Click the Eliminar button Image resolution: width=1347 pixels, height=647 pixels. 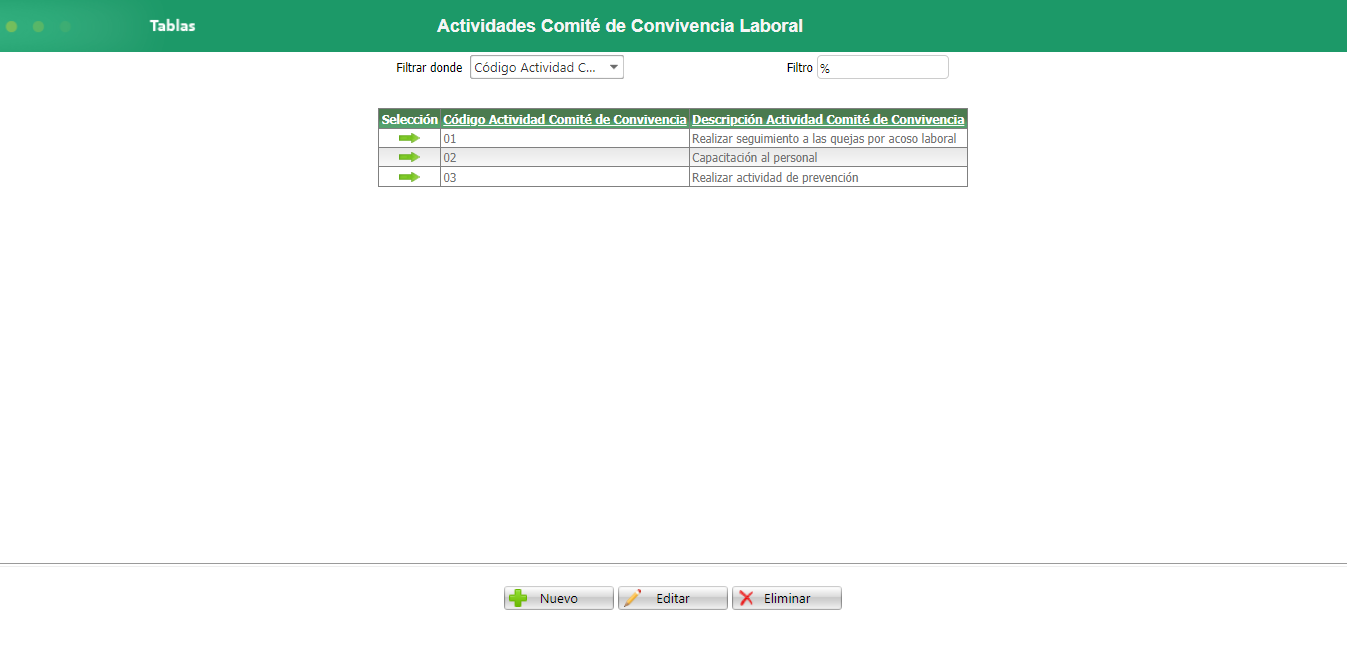pyautogui.click(x=787, y=598)
